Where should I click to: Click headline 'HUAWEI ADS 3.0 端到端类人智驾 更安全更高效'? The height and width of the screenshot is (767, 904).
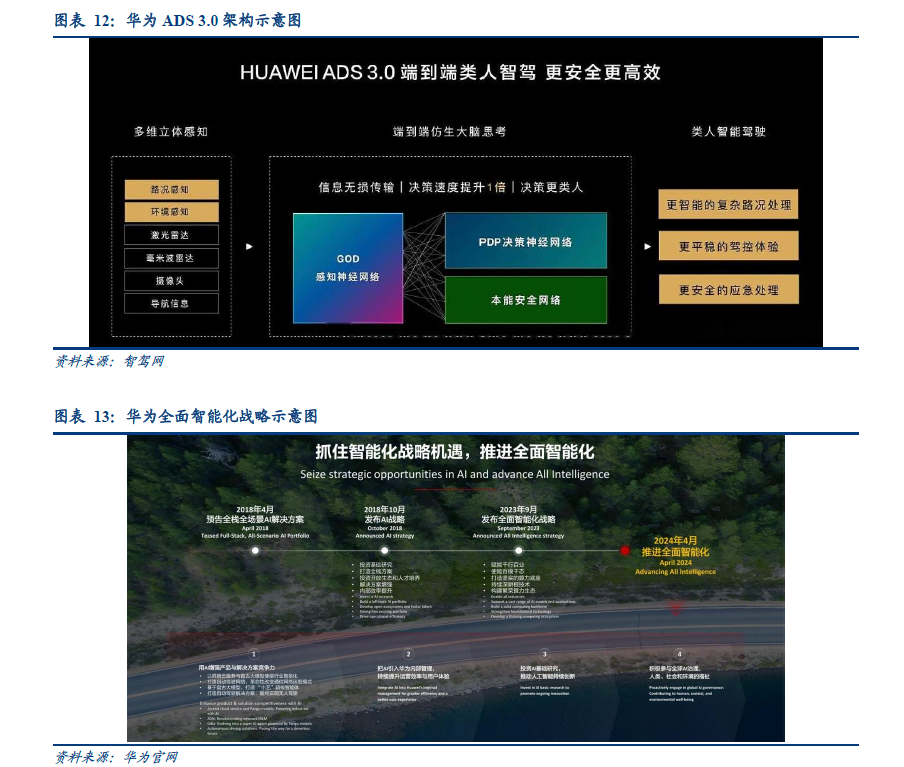click(x=450, y=73)
